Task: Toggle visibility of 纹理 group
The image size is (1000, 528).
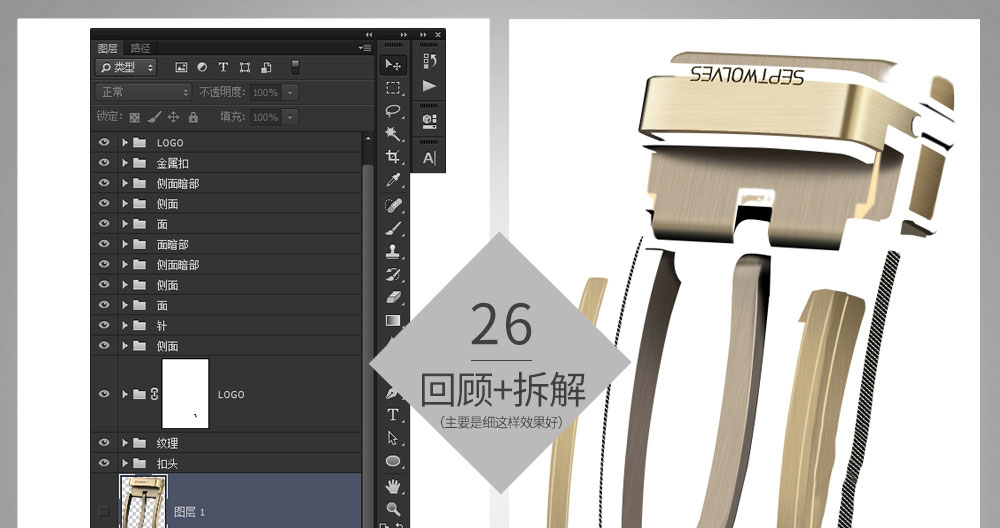Action: coord(103,443)
